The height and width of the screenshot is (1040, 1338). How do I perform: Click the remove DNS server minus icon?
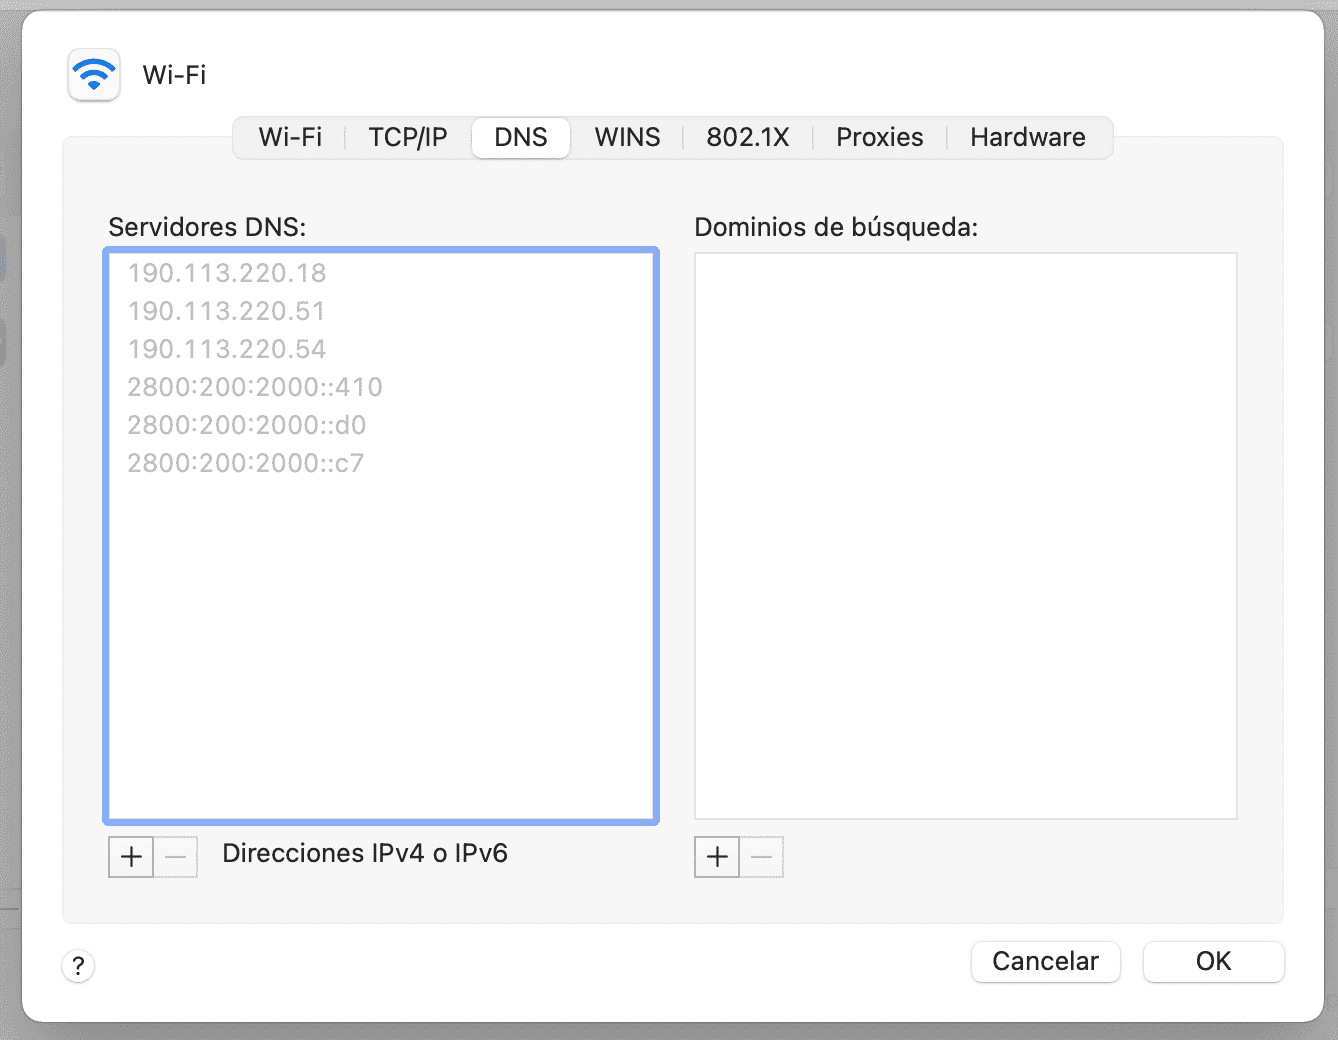pyautogui.click(x=175, y=857)
